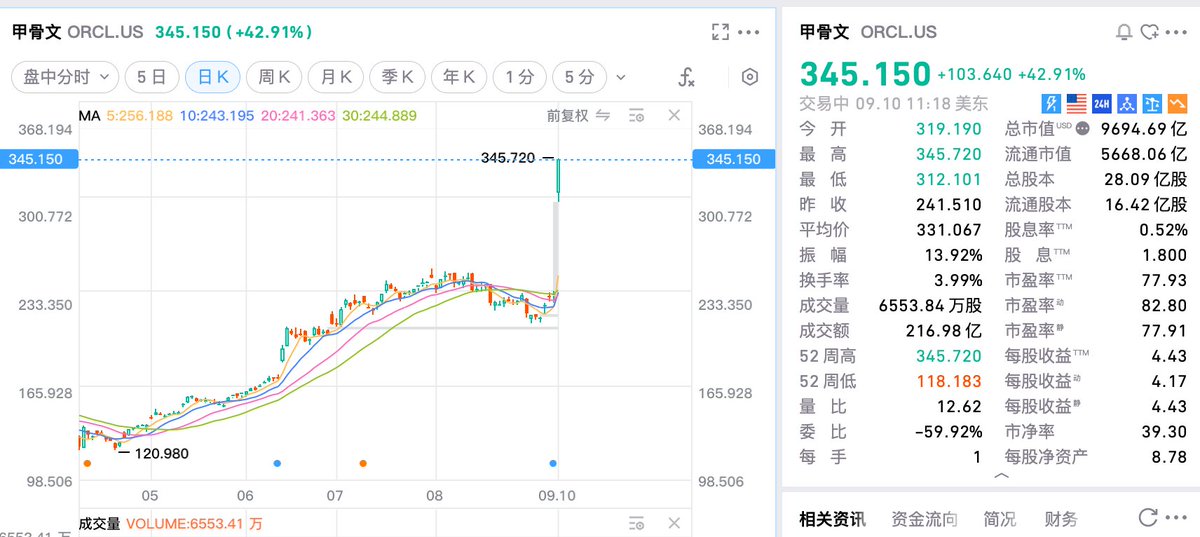Click the blue event marker near month 06
This screenshot has width=1200, height=537.
pyautogui.click(x=277, y=463)
